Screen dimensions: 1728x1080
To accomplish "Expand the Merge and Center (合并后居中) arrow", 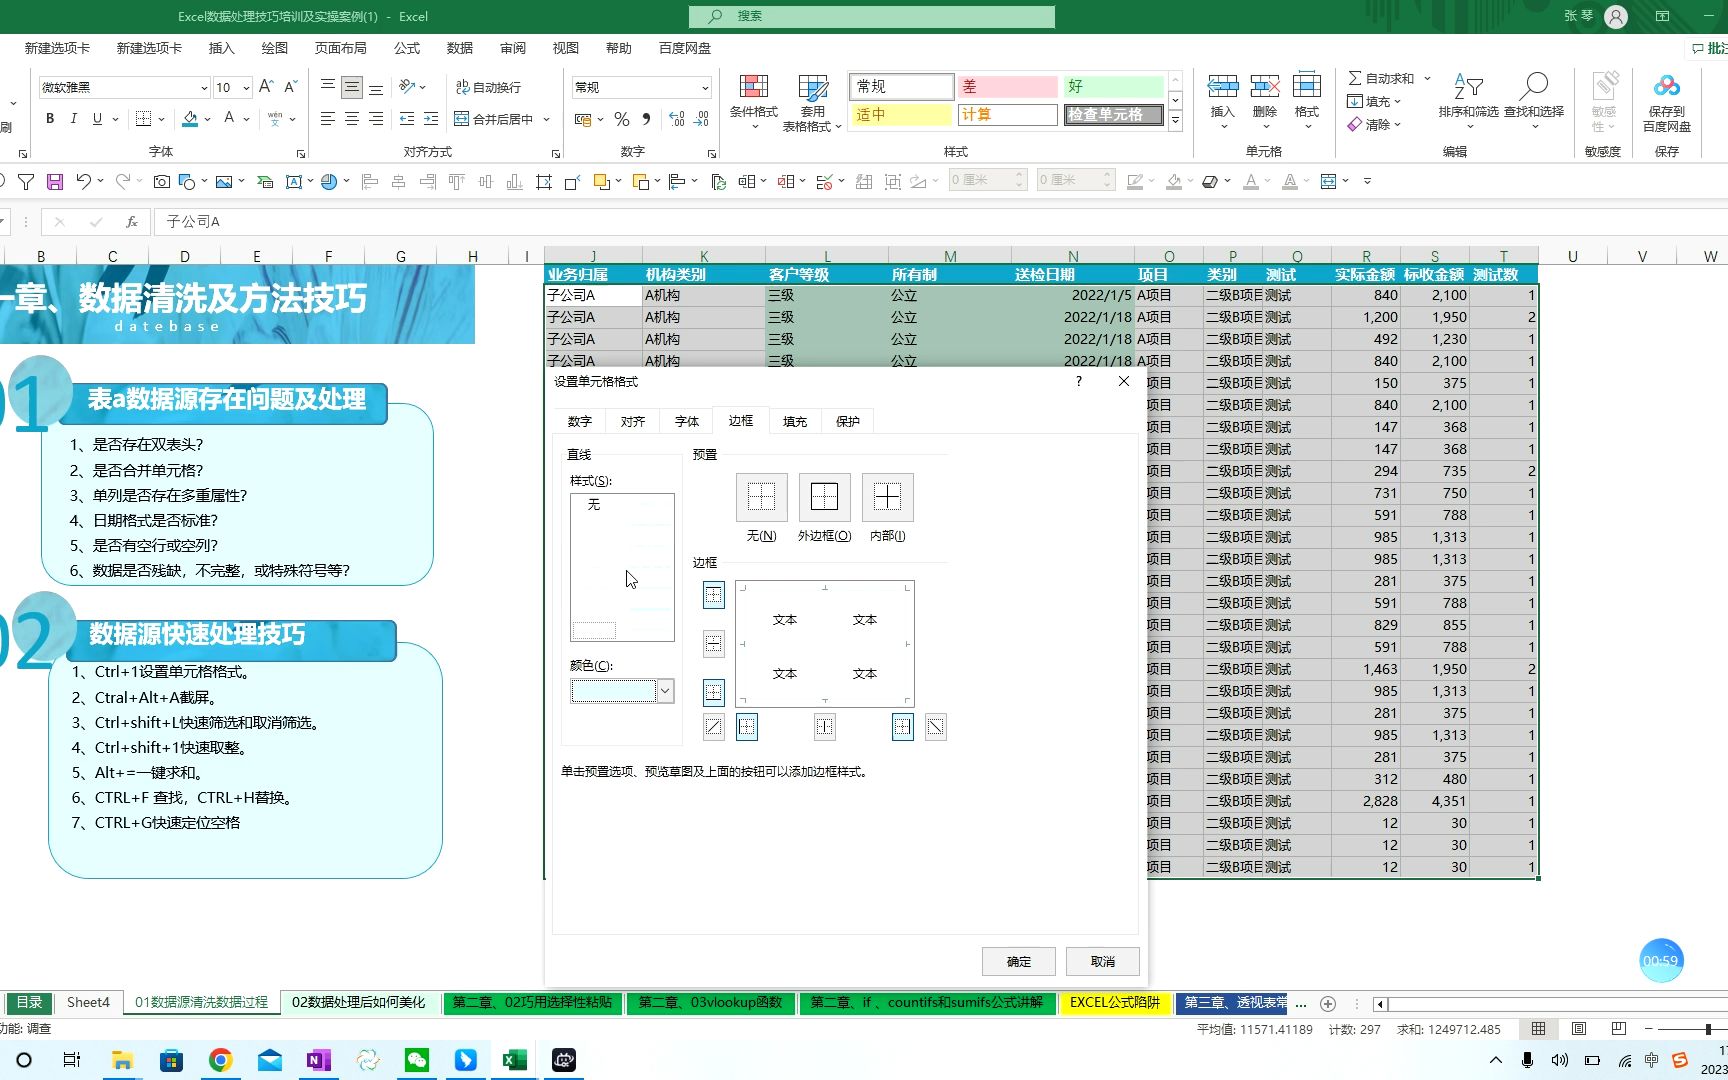I will 547,119.
